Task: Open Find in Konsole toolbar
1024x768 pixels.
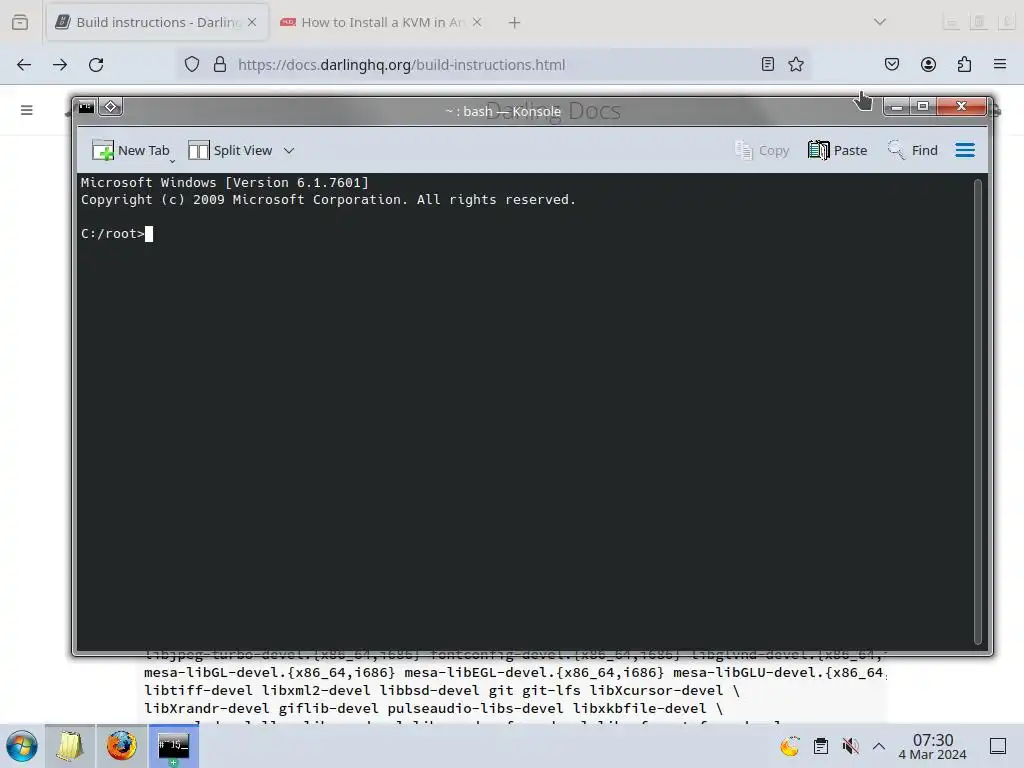Action: (x=912, y=151)
